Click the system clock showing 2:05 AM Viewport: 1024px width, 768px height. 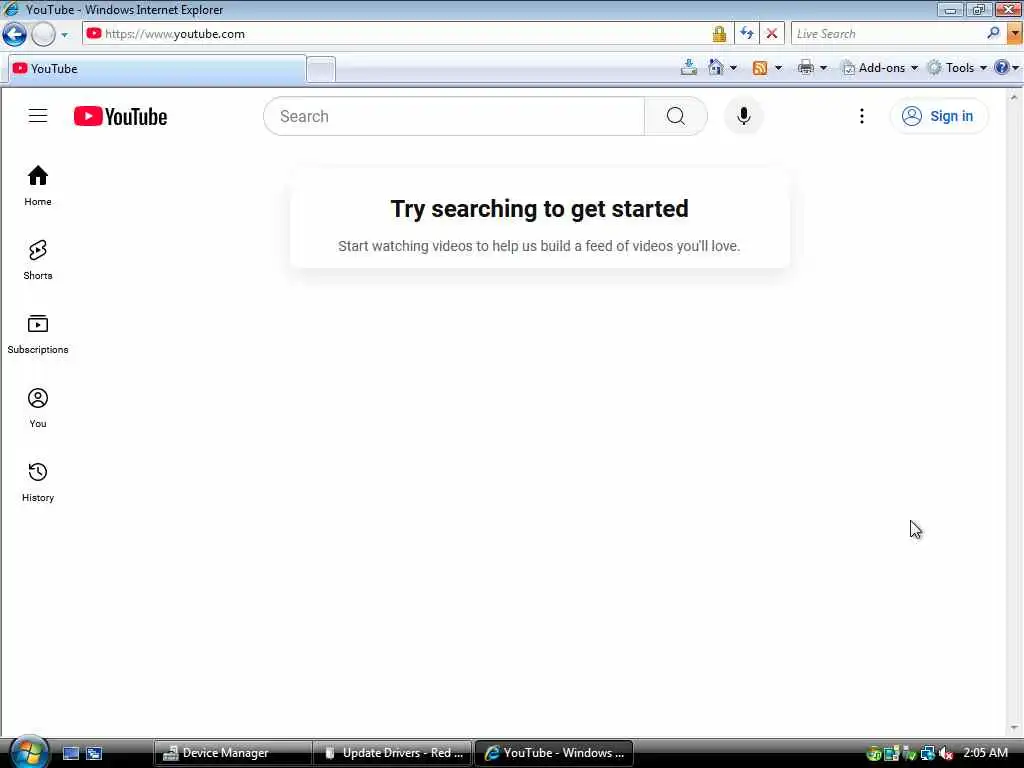pyautogui.click(x=985, y=753)
